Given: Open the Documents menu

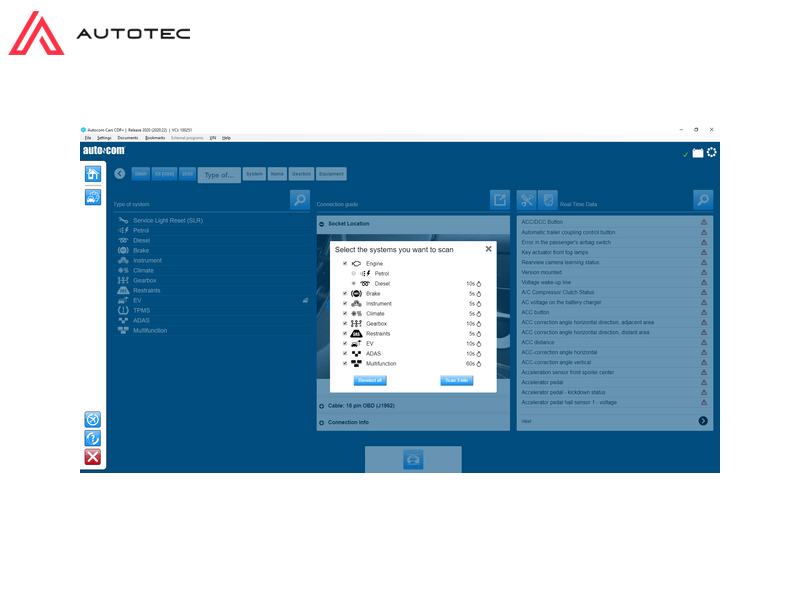Looking at the screenshot, I should [x=128, y=138].
